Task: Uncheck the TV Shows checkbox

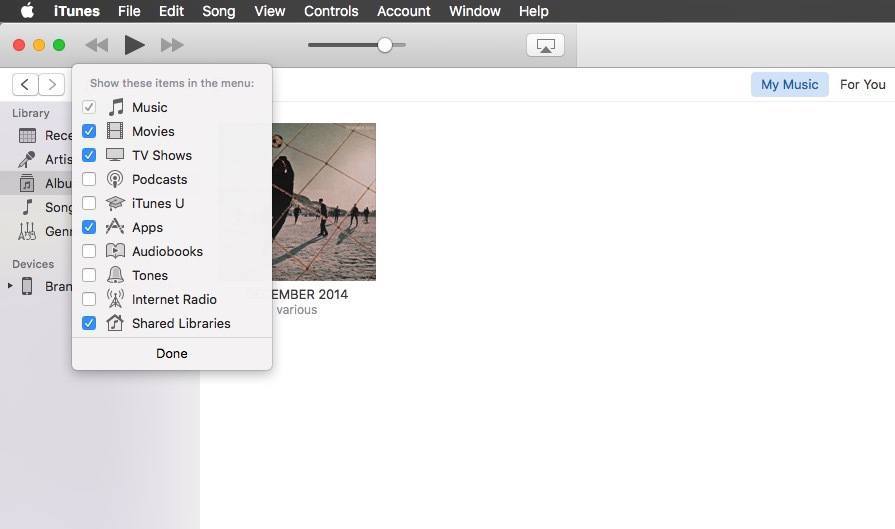Action: click(89, 155)
